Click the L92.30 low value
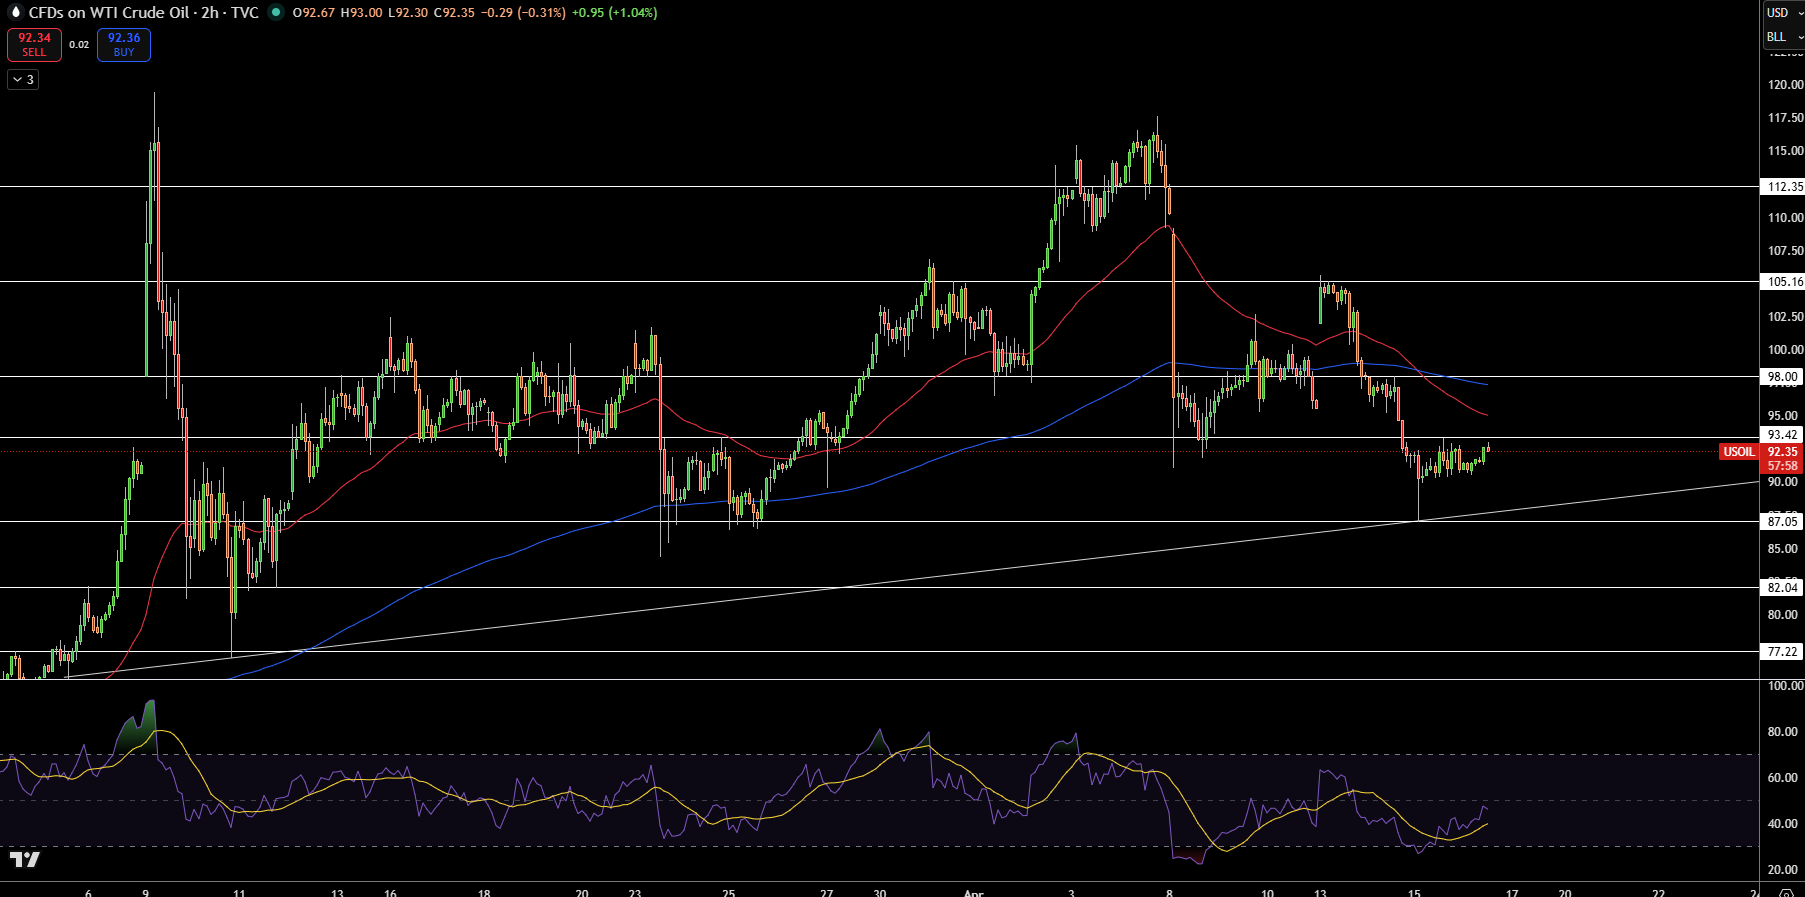This screenshot has height=897, width=1805. (x=408, y=13)
